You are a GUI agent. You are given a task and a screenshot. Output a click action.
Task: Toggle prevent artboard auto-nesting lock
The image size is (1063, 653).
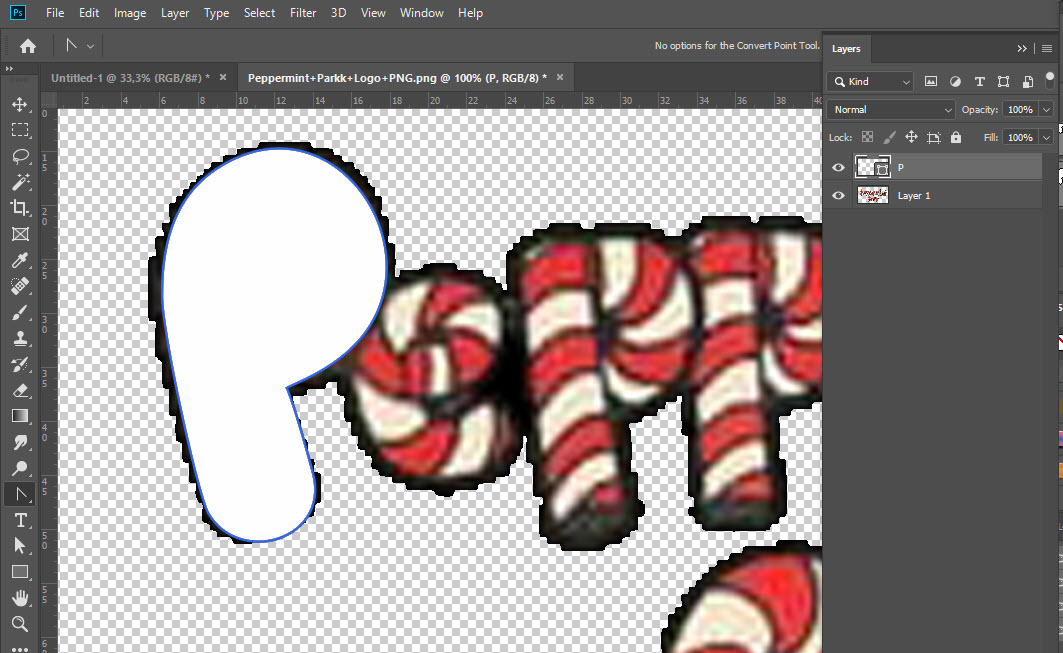point(934,137)
